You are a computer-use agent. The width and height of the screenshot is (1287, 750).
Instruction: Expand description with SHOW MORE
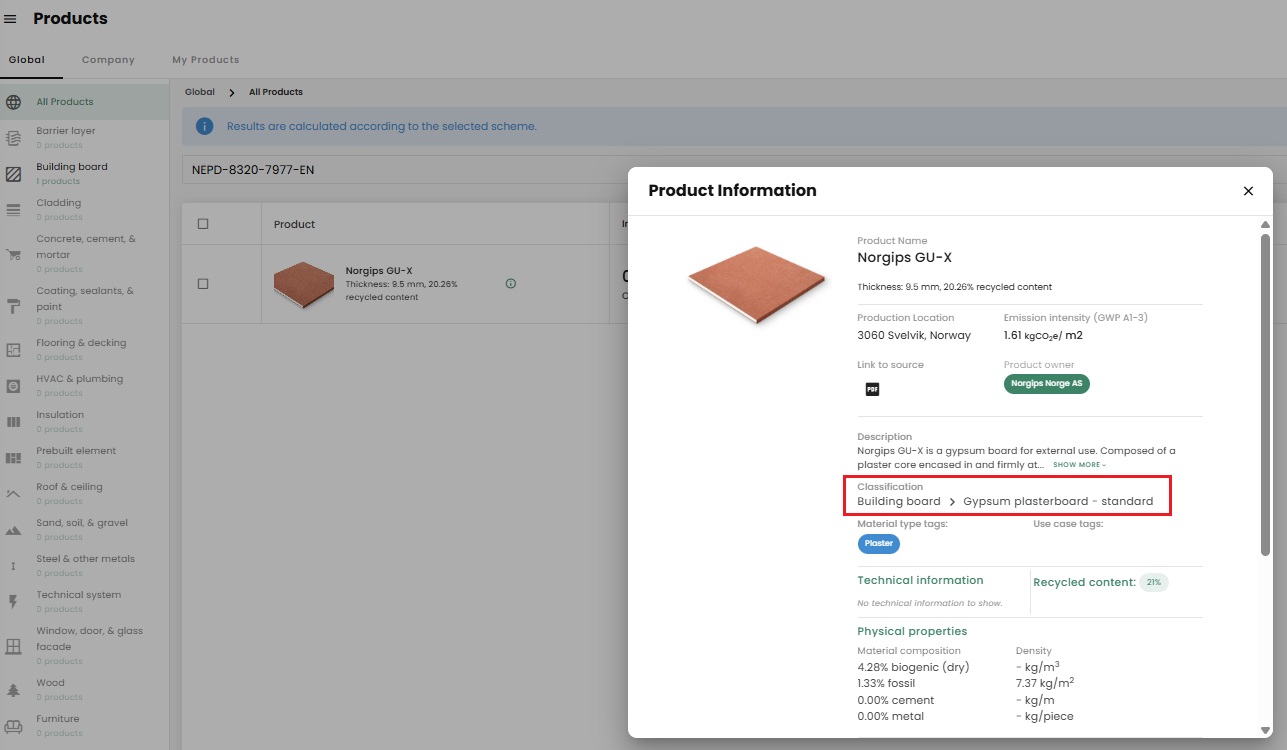(1078, 465)
